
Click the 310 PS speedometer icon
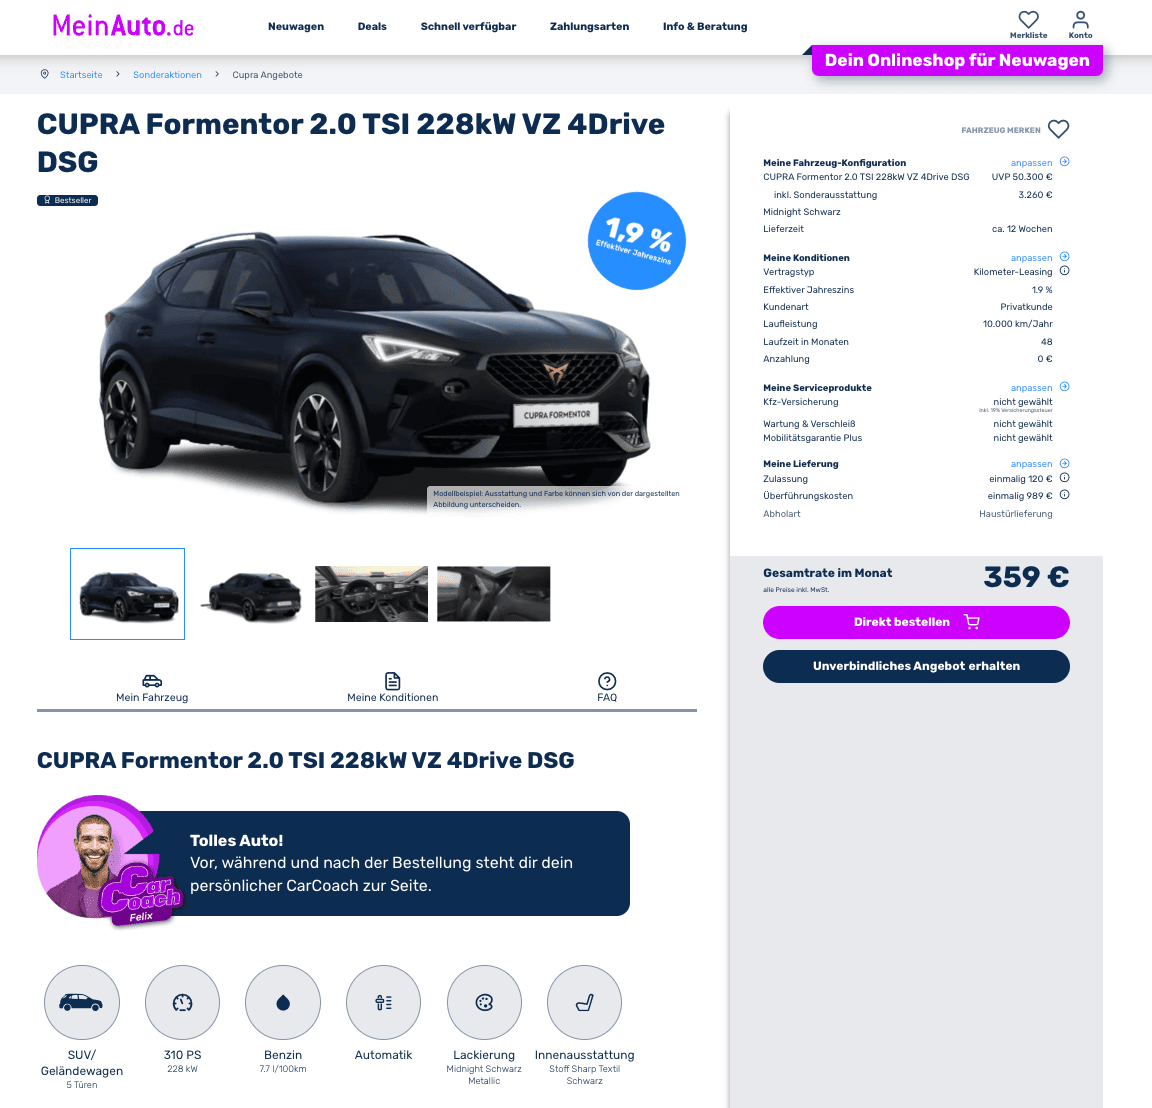[x=182, y=1002]
